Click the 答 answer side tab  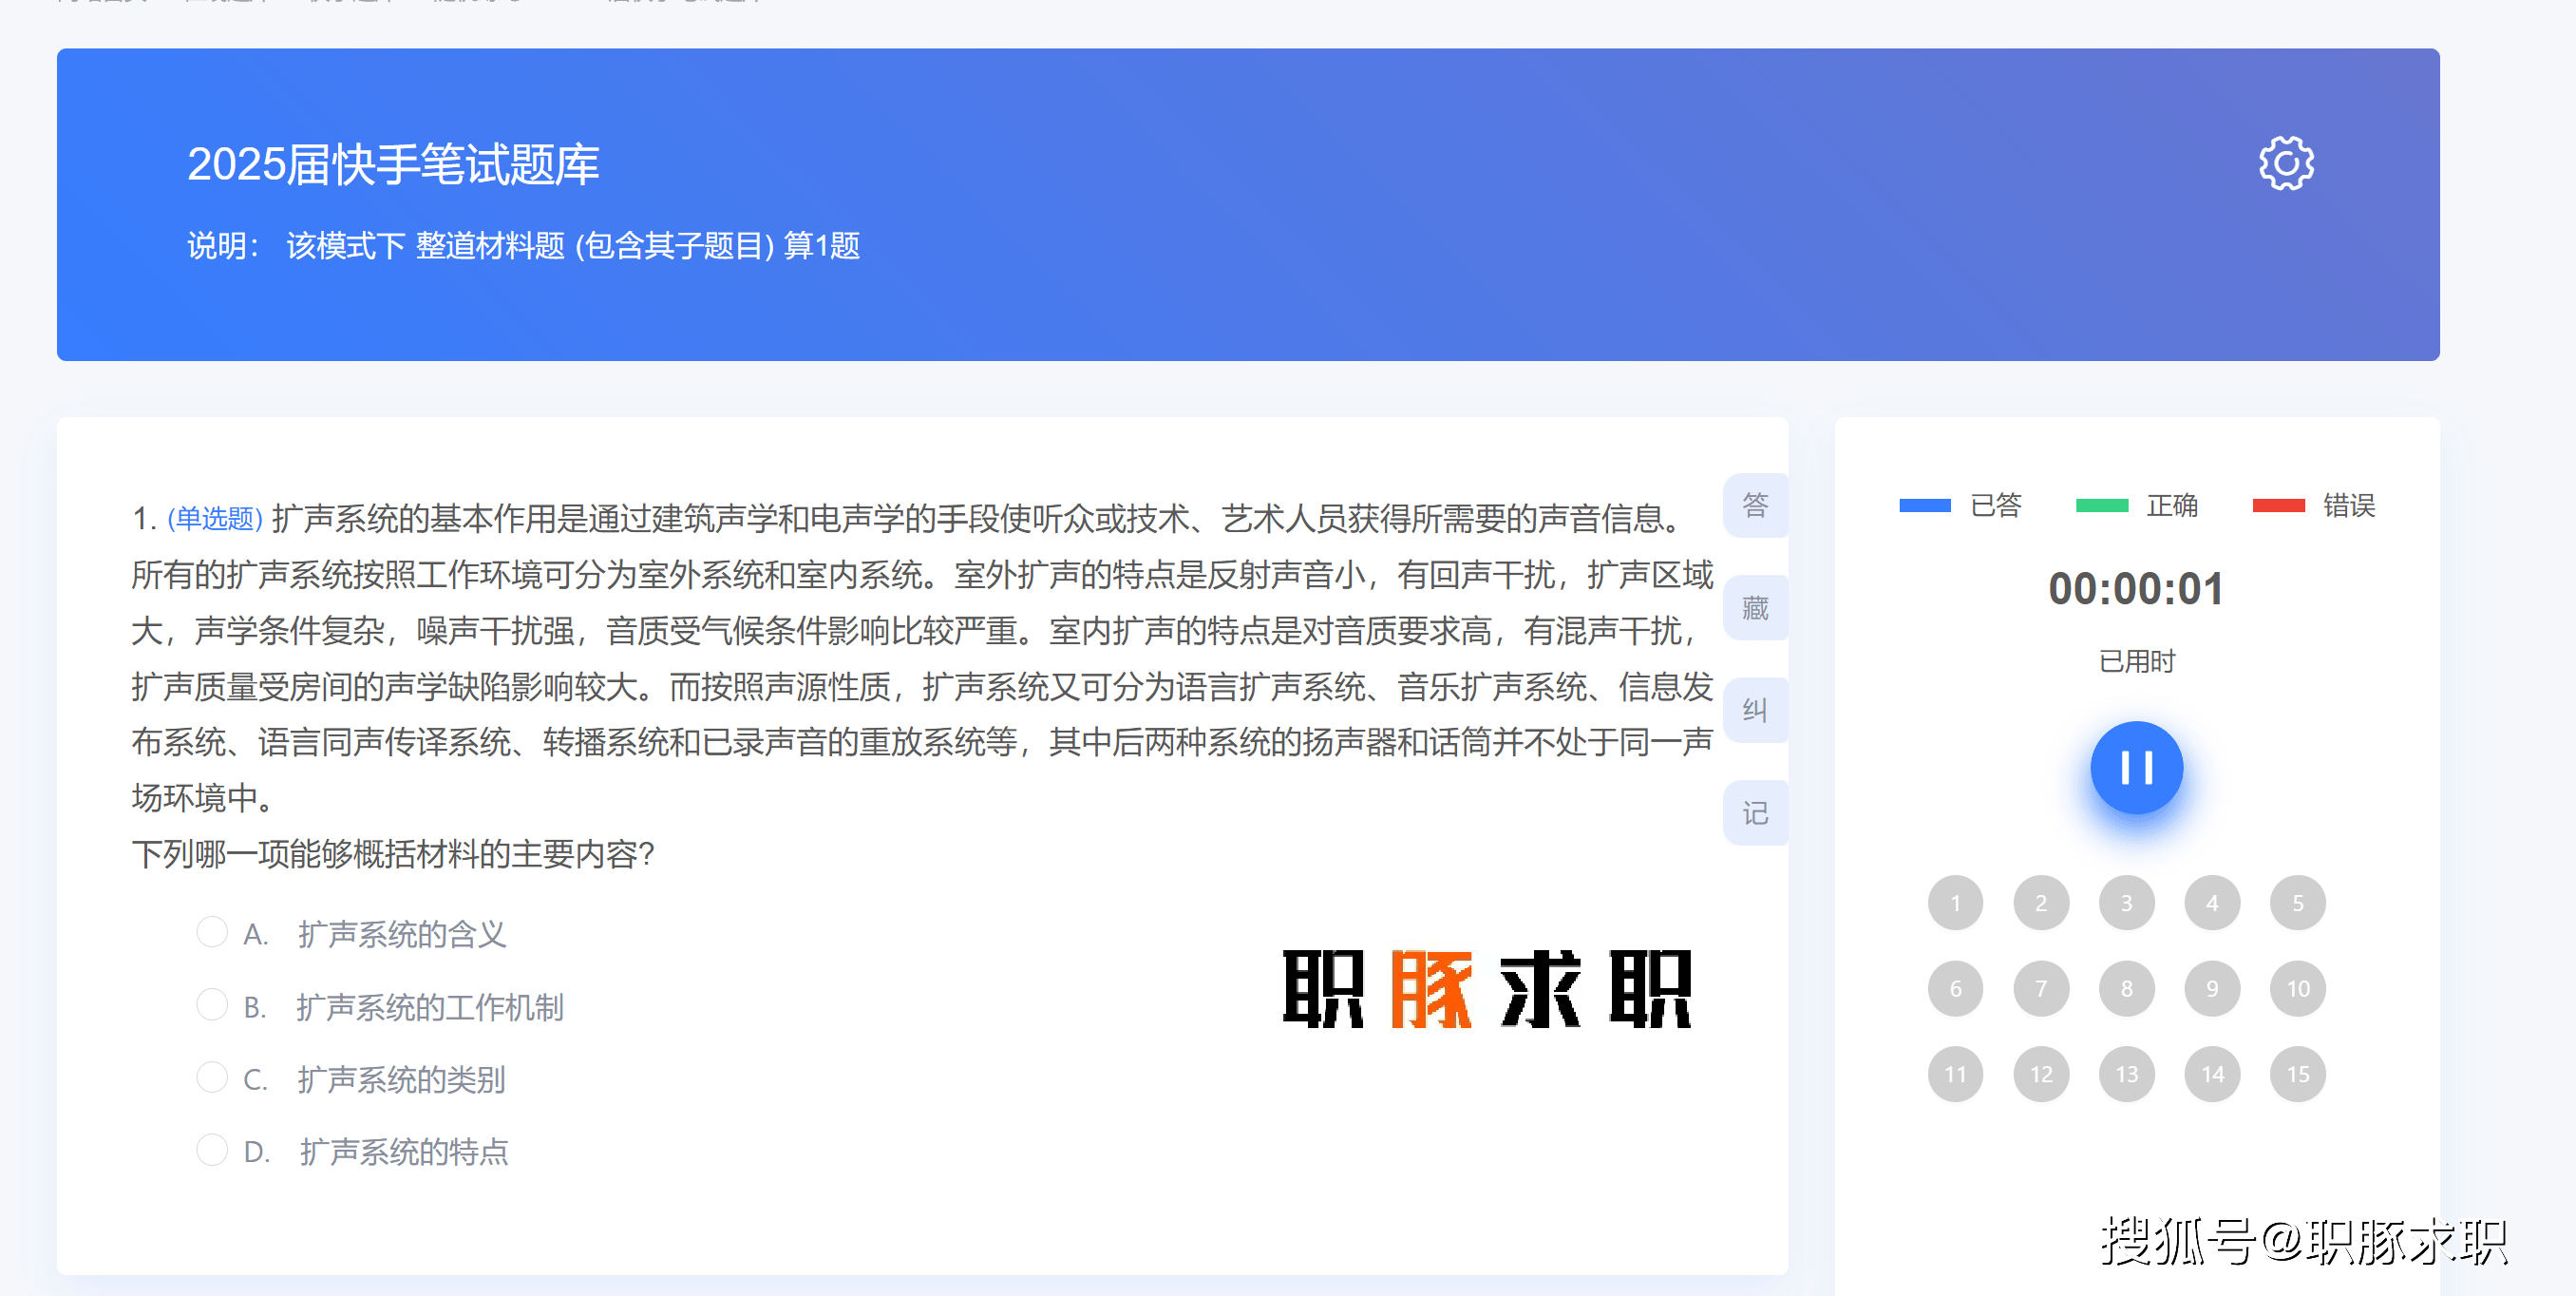[1754, 505]
